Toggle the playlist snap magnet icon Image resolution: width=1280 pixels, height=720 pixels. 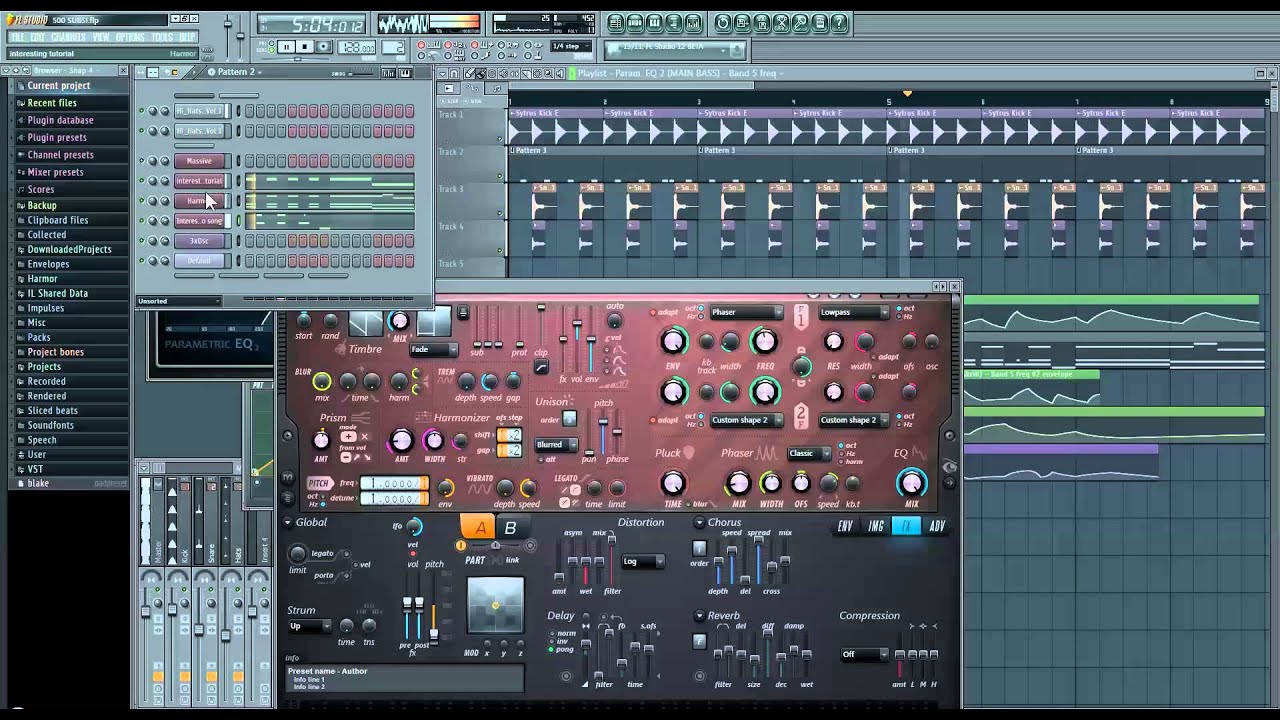454,73
